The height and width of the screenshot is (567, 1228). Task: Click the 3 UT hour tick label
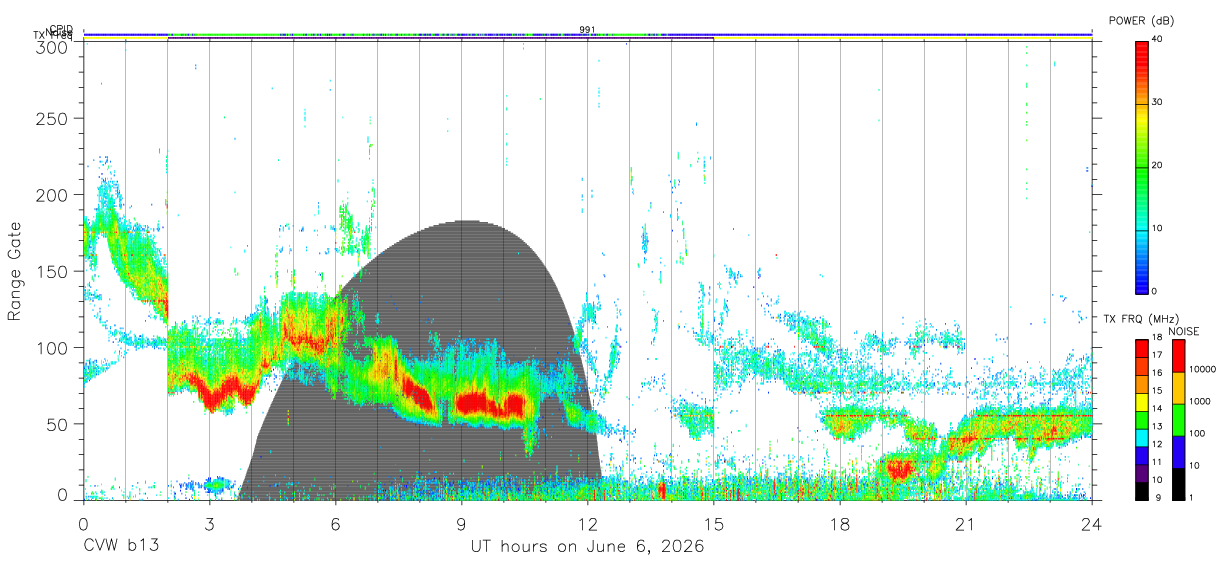[x=209, y=524]
